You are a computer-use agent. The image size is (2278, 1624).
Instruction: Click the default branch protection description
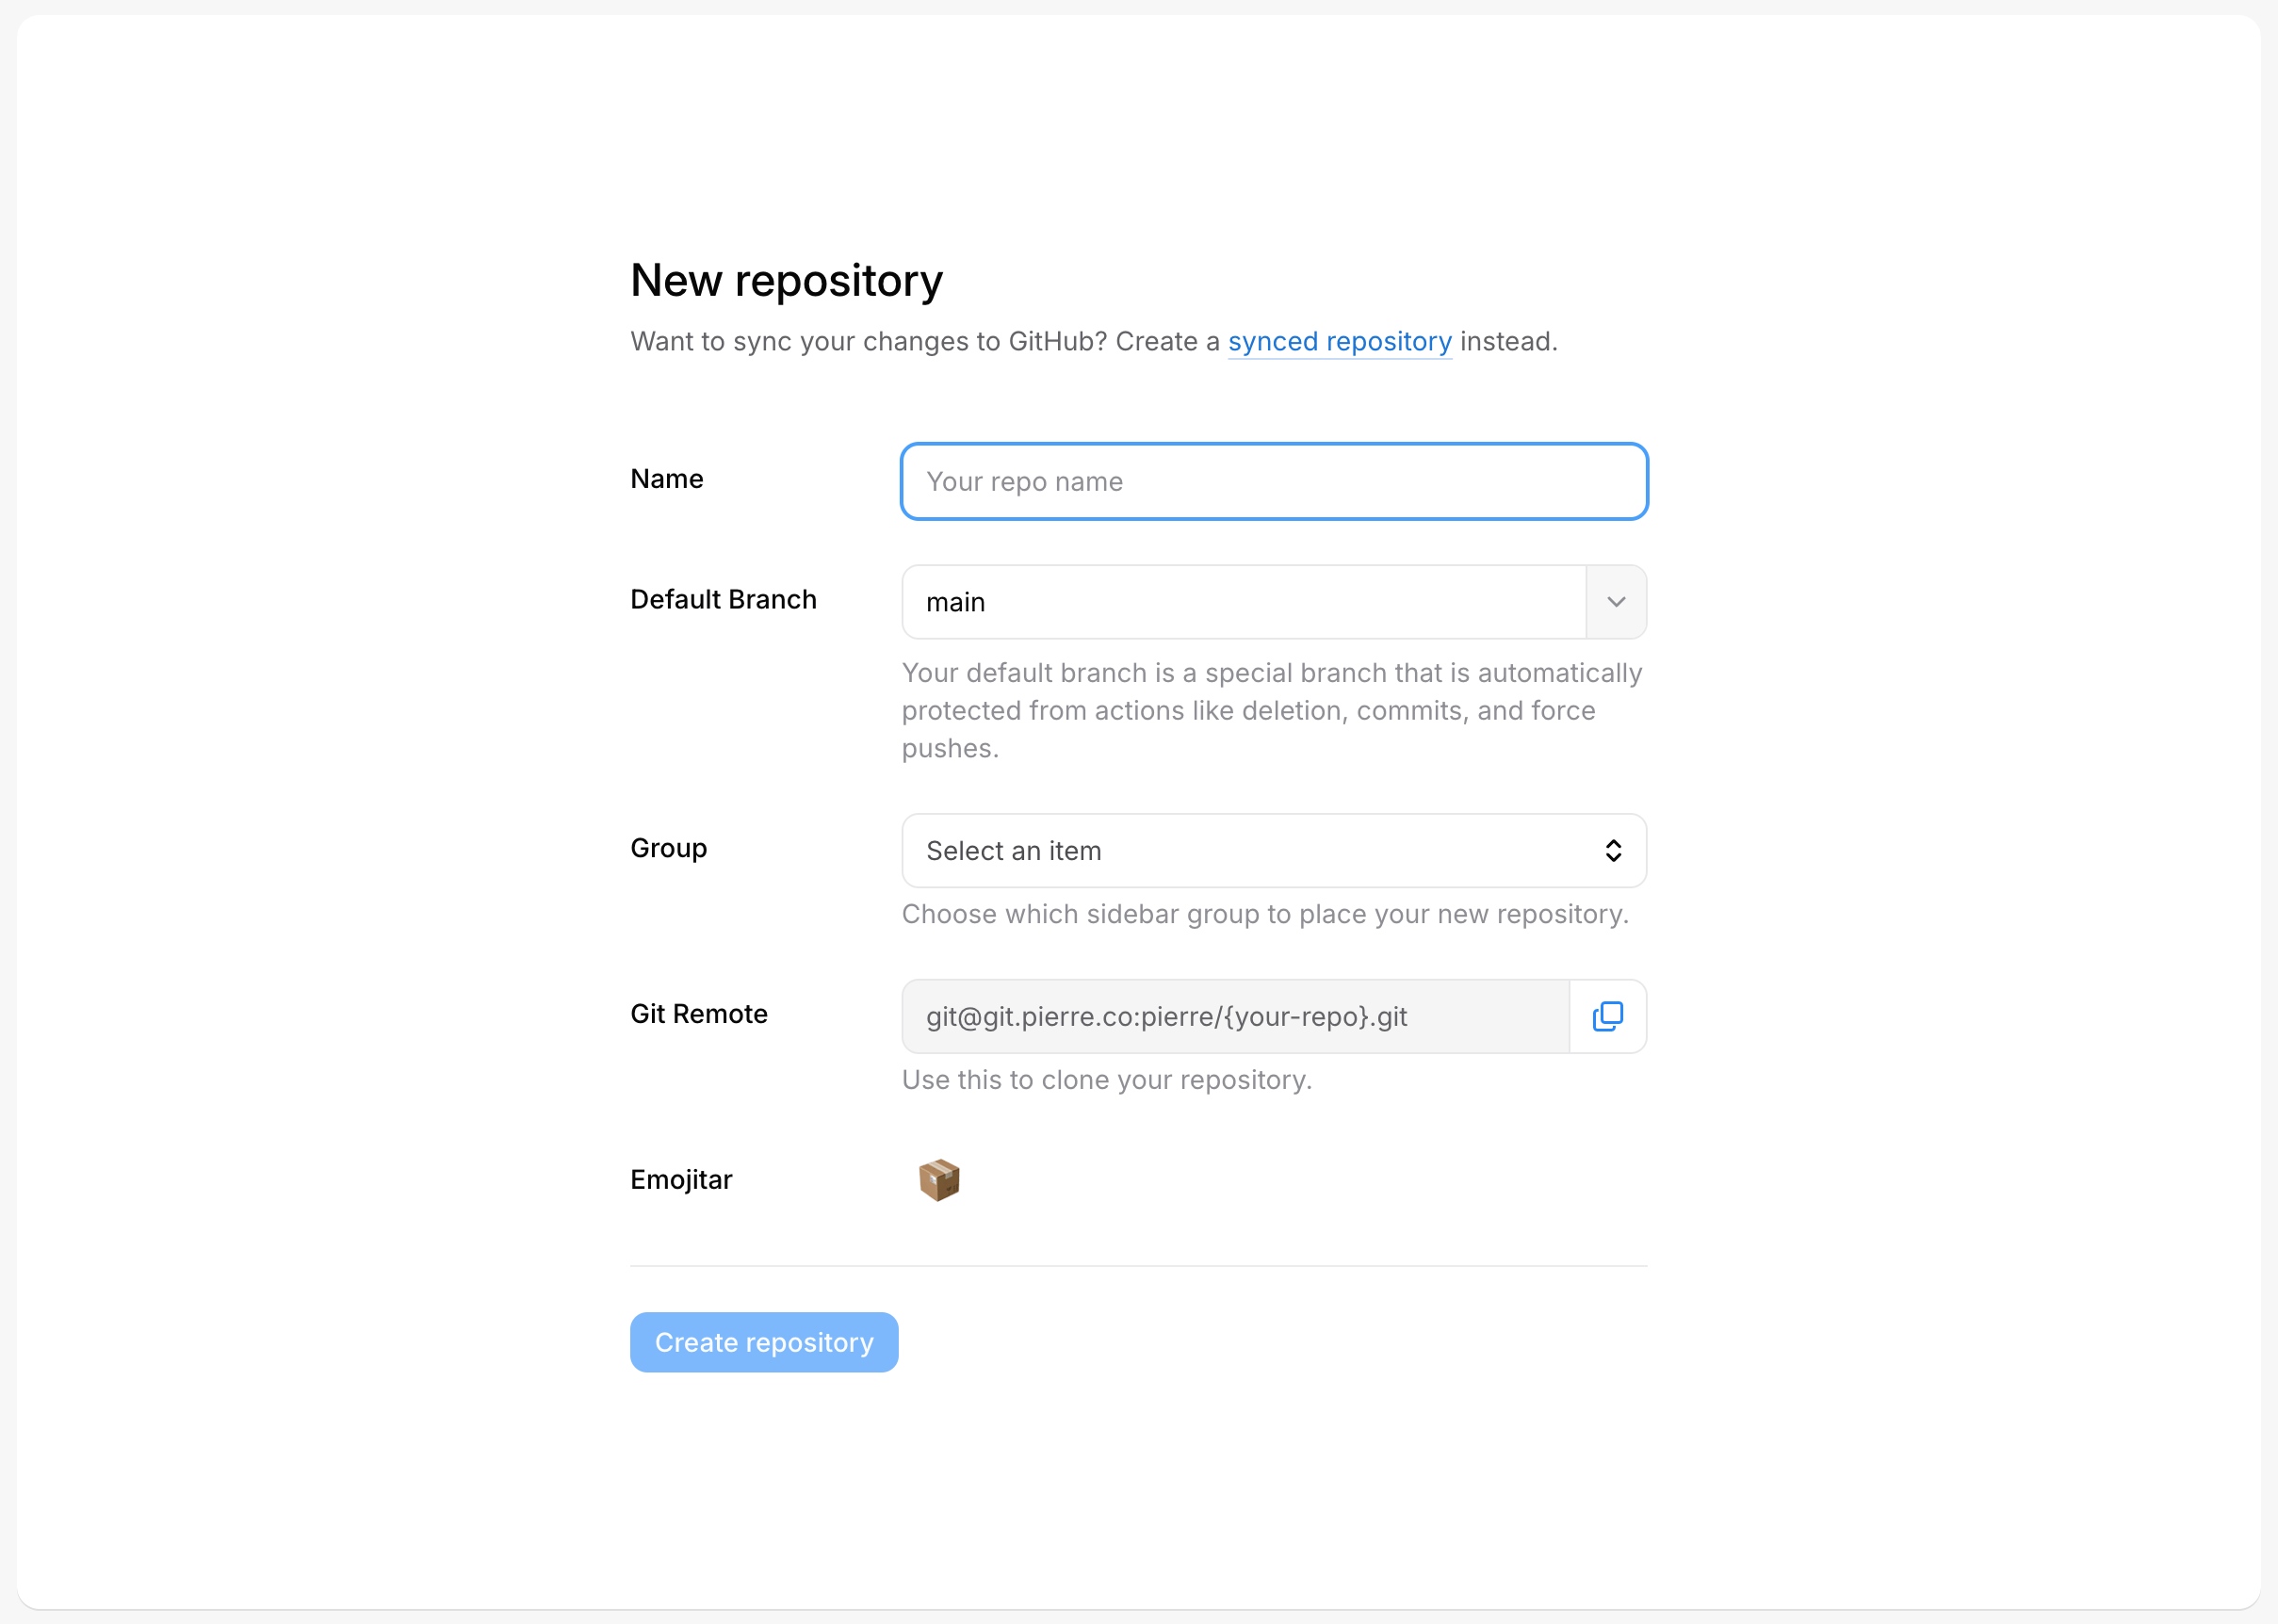click(1271, 710)
